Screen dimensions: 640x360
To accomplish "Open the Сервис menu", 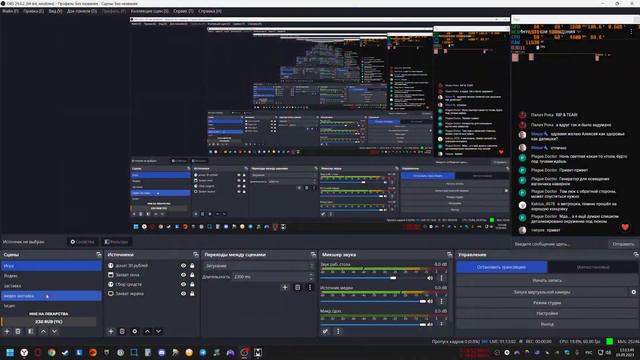I will (183, 11).
